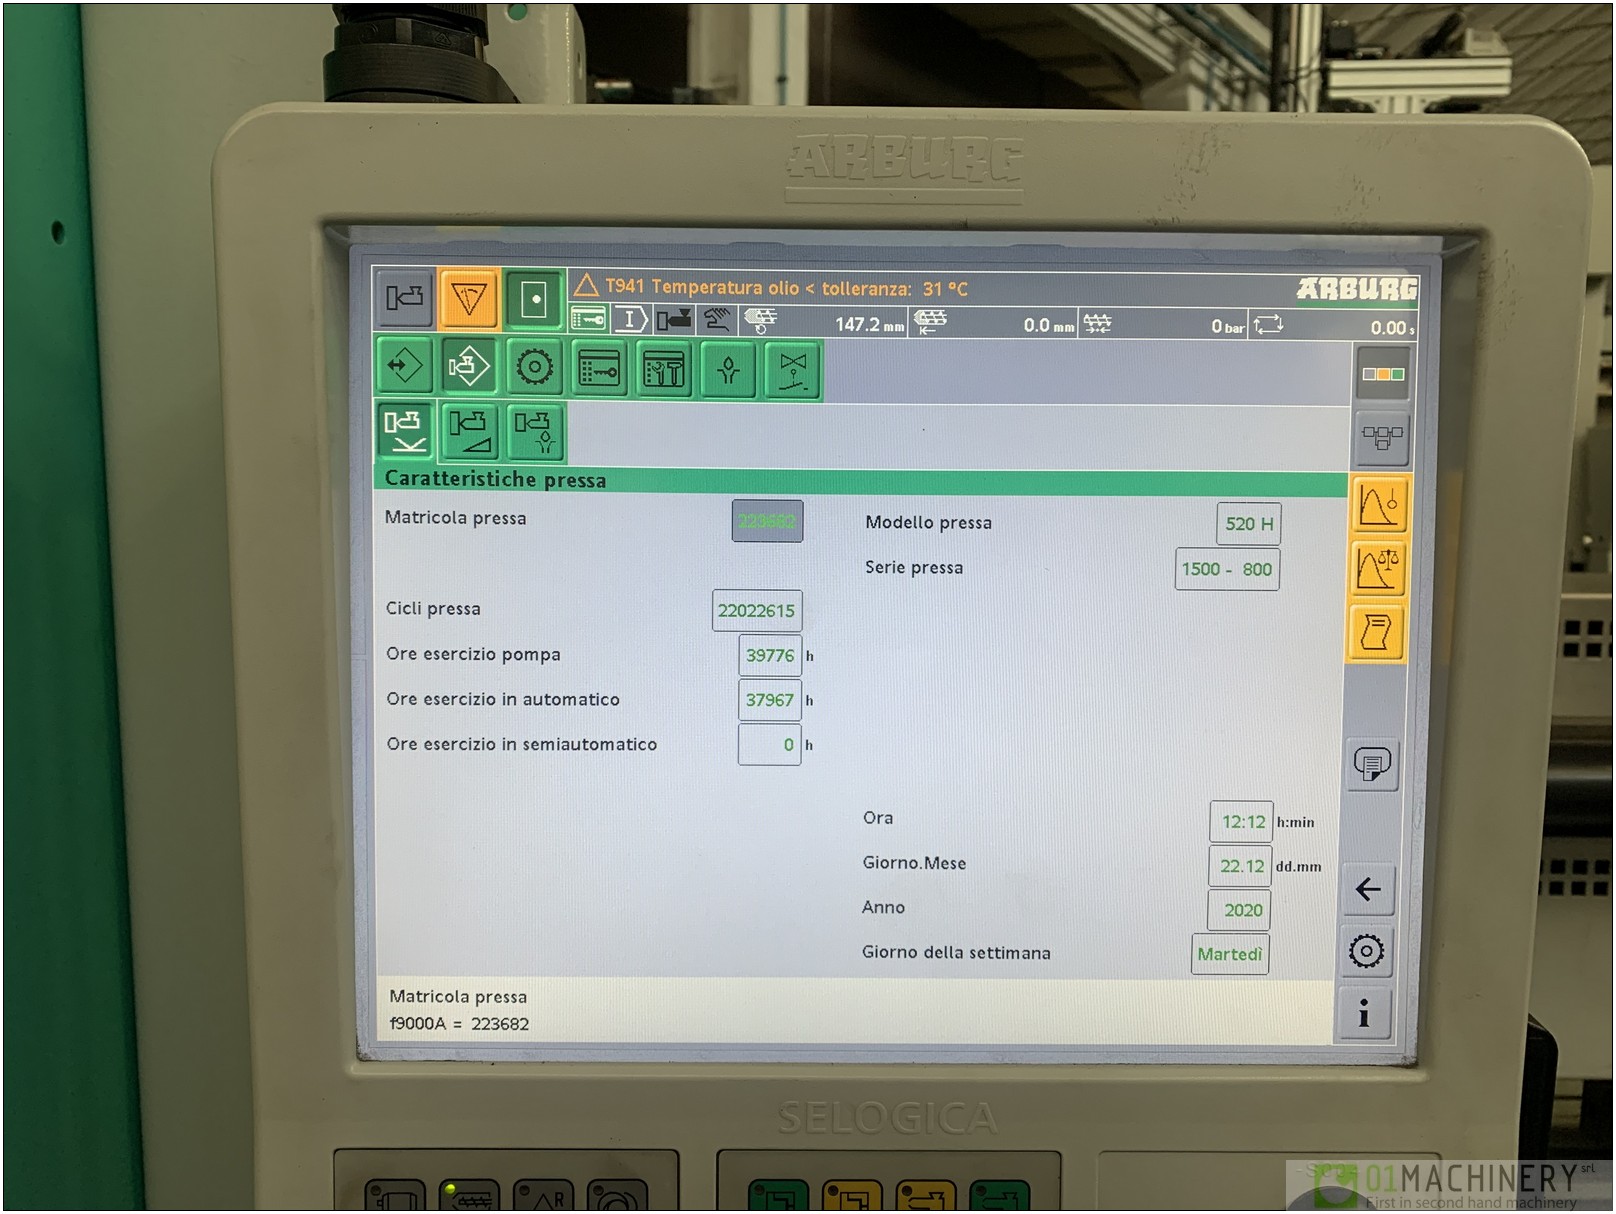Image resolution: width=1616 pixels, height=1214 pixels.
Task: Select the Ore esercizio pompa field 39776
Action: (769, 655)
